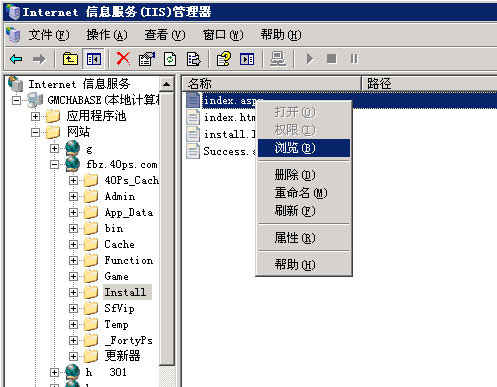The width and height of the screenshot is (497, 387).
Task: Click the connect computer toolbar icon
Action: click(x=278, y=59)
